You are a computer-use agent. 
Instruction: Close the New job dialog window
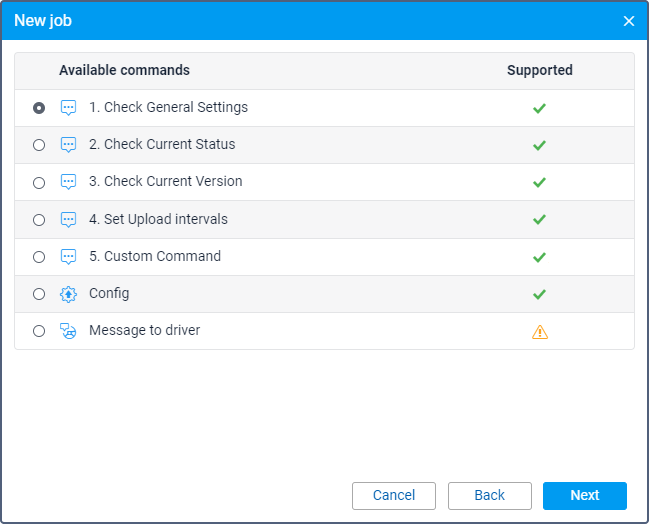point(628,21)
